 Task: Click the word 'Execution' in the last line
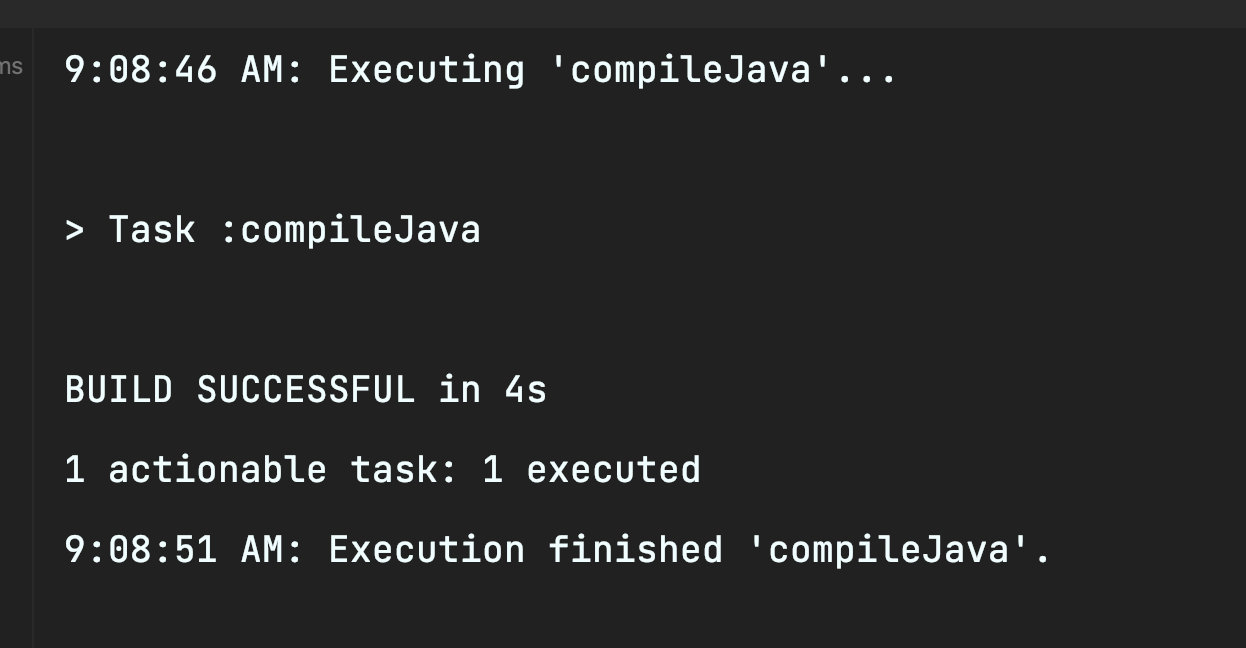(x=426, y=550)
